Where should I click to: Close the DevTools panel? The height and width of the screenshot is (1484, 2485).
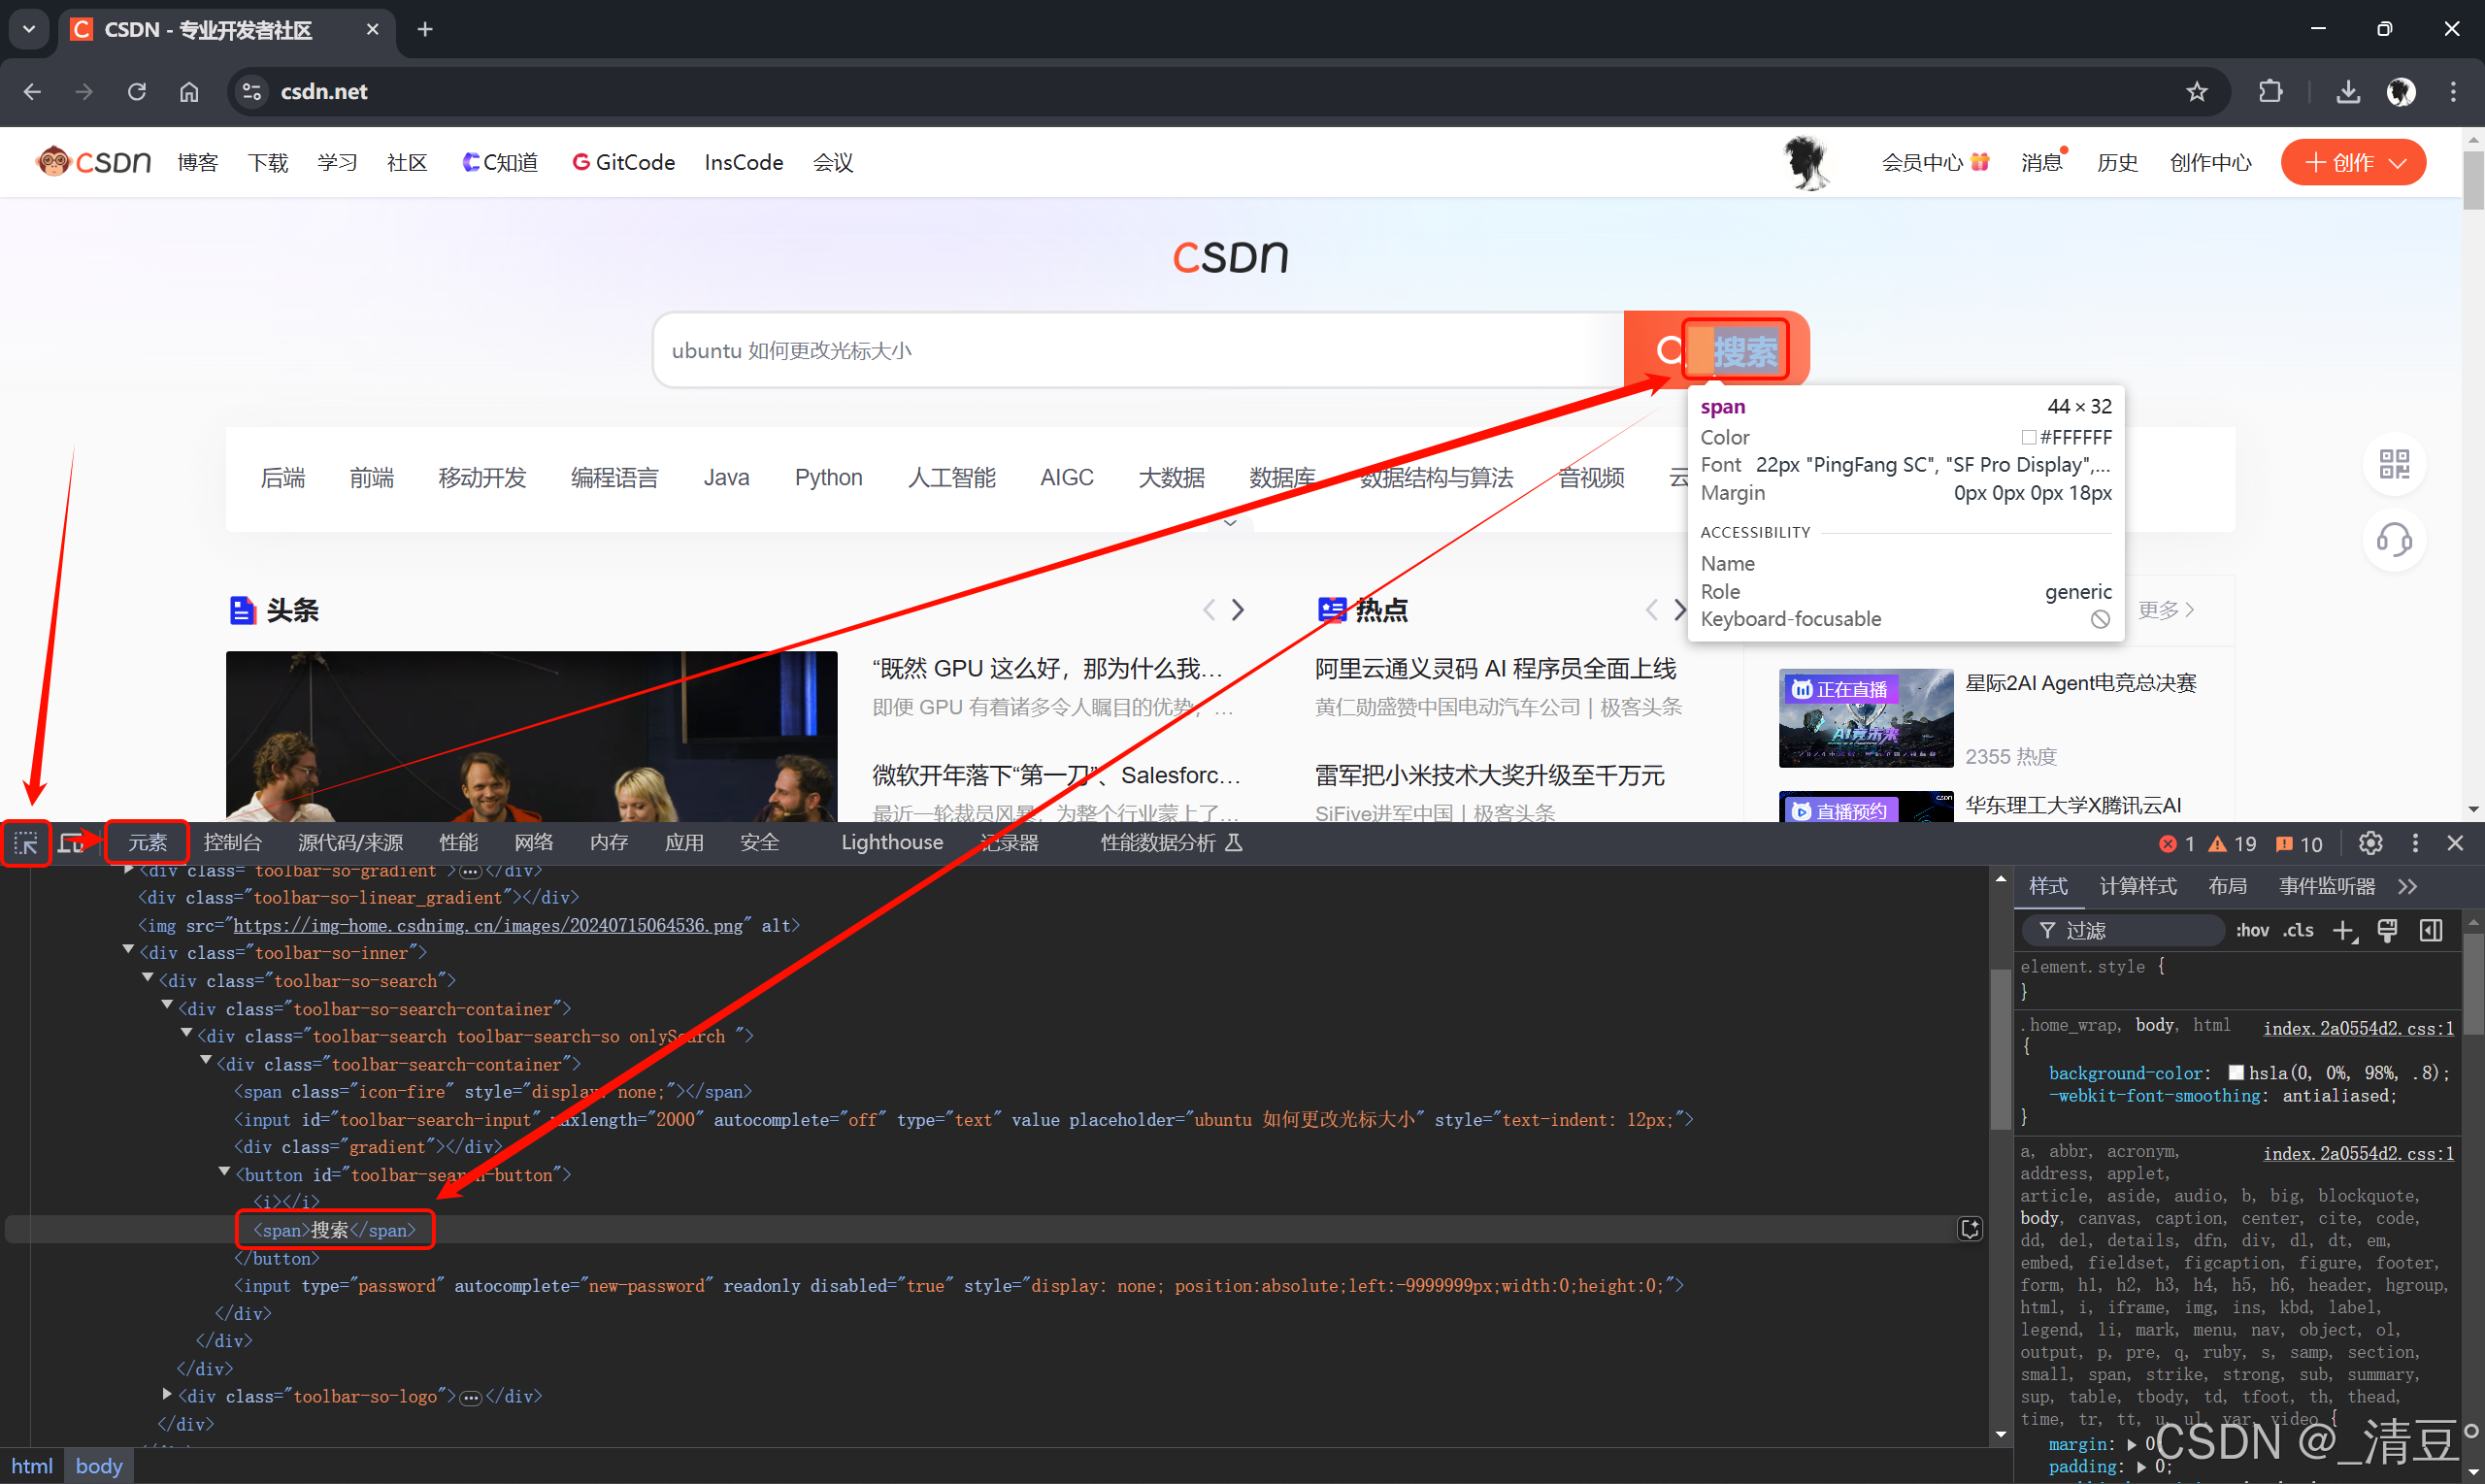2455,843
